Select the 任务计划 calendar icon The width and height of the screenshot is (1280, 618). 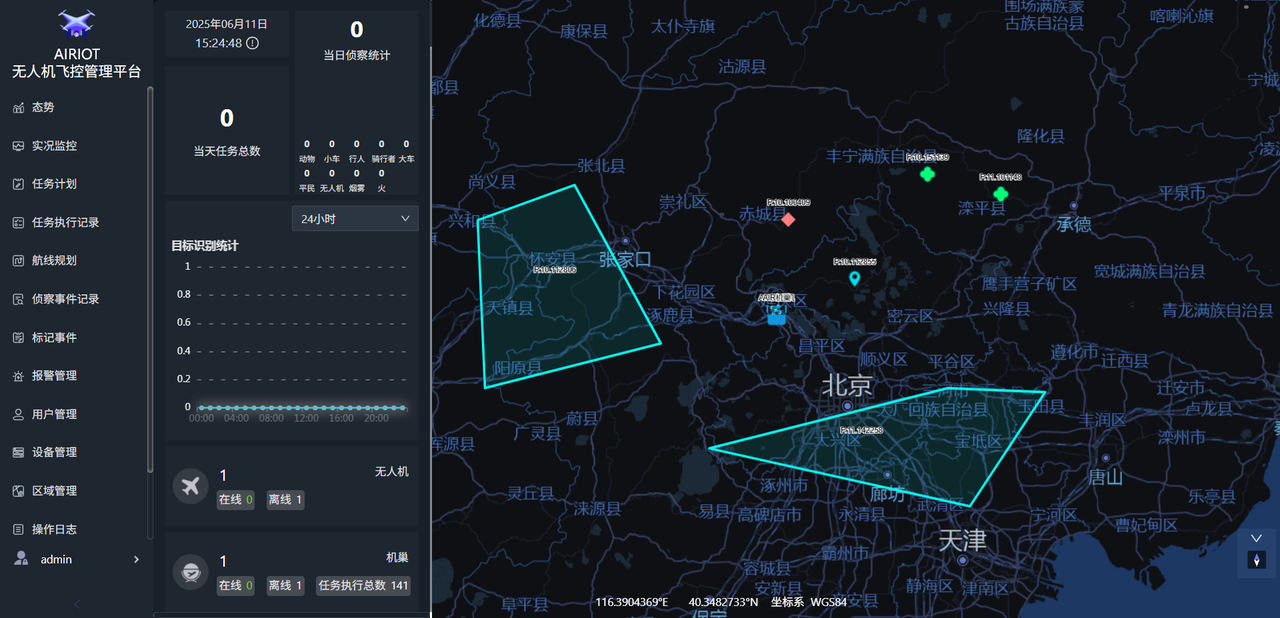tap(18, 184)
